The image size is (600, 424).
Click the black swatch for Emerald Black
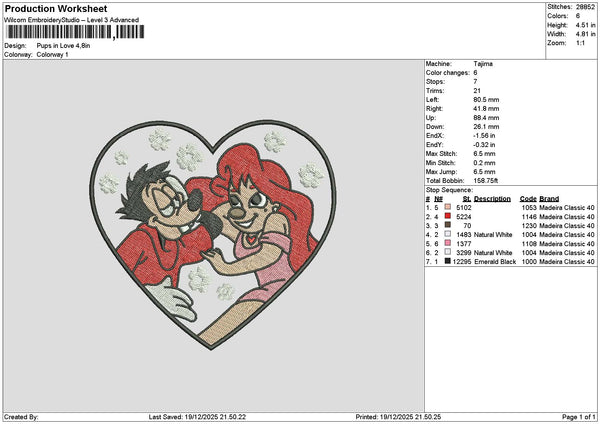point(448,261)
